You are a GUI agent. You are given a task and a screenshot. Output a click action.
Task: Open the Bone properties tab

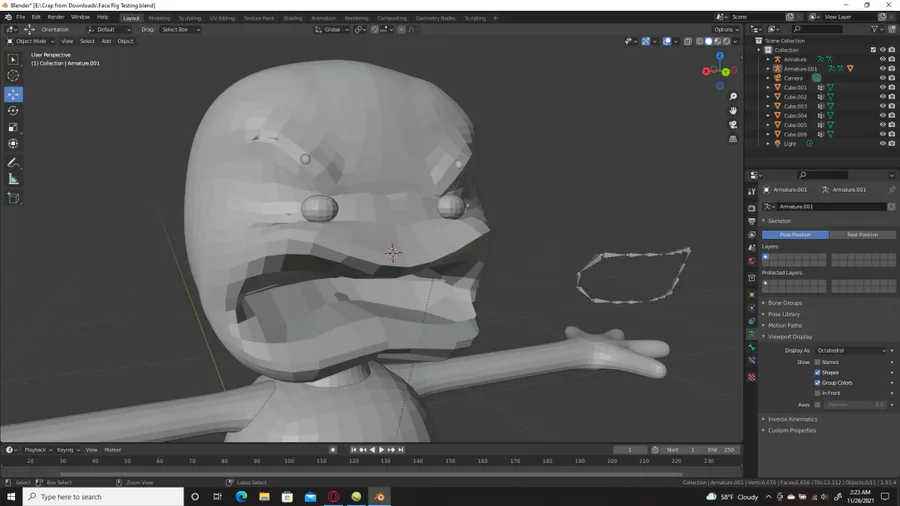point(752,347)
